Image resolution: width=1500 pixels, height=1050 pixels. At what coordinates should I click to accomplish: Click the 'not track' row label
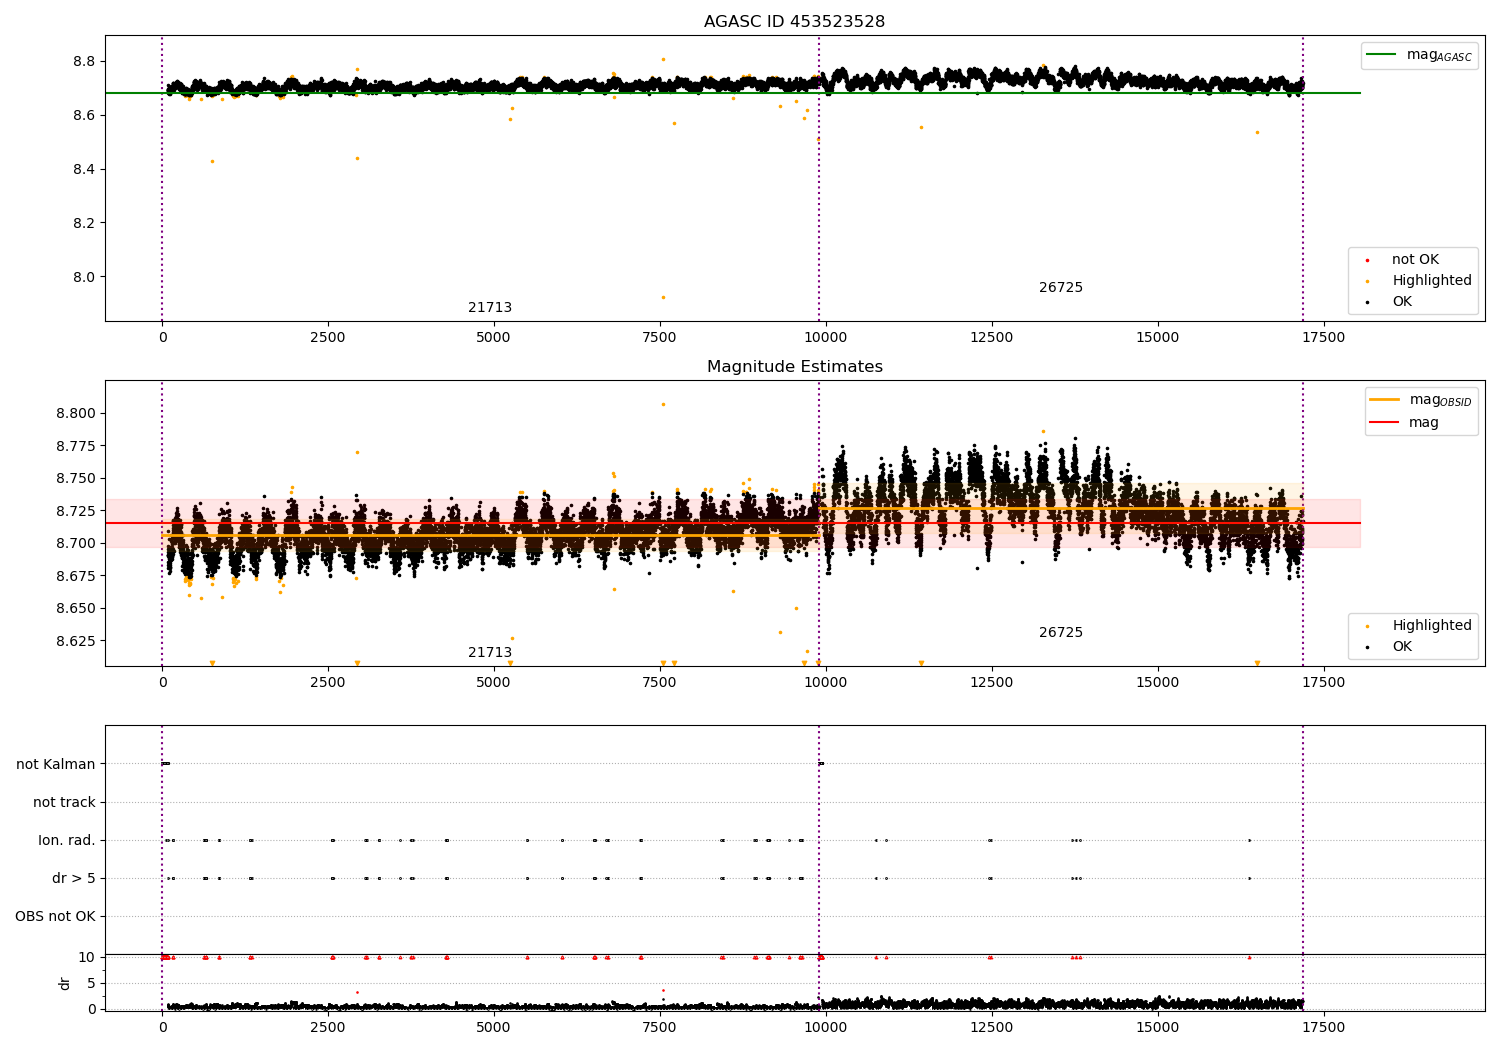64,803
